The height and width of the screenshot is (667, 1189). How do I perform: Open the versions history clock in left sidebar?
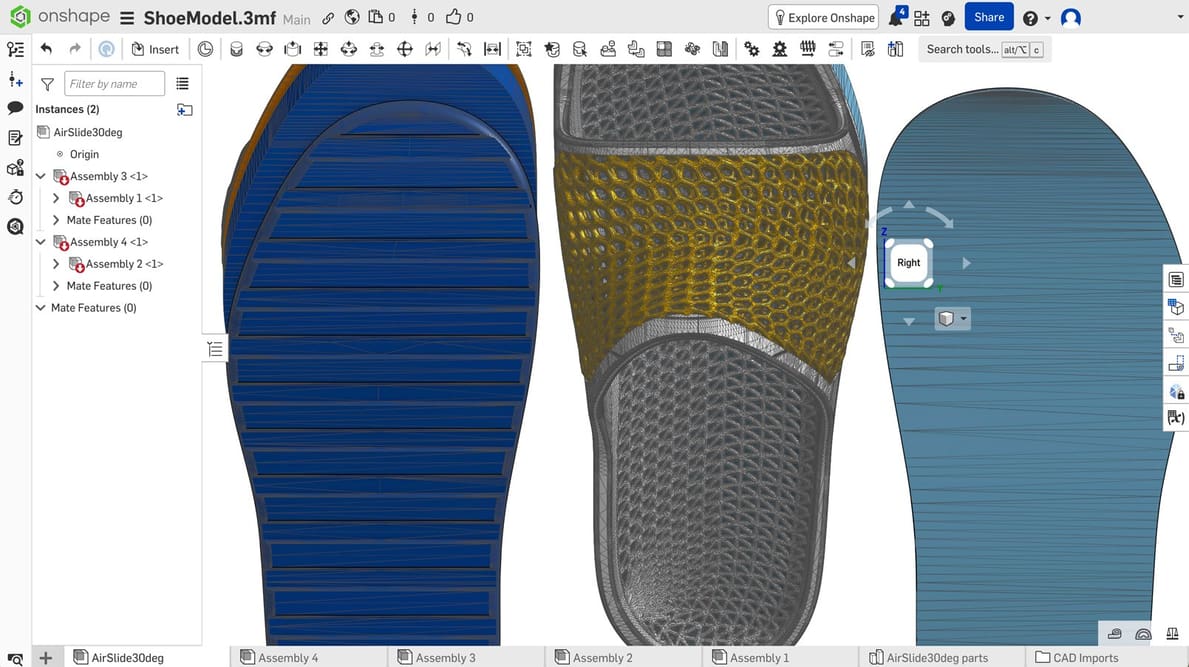click(15, 197)
